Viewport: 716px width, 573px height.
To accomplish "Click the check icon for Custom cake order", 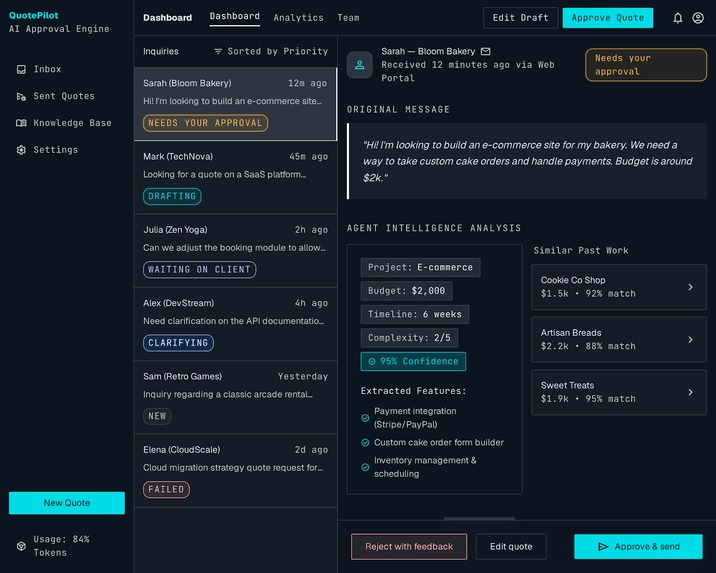I will coord(365,442).
